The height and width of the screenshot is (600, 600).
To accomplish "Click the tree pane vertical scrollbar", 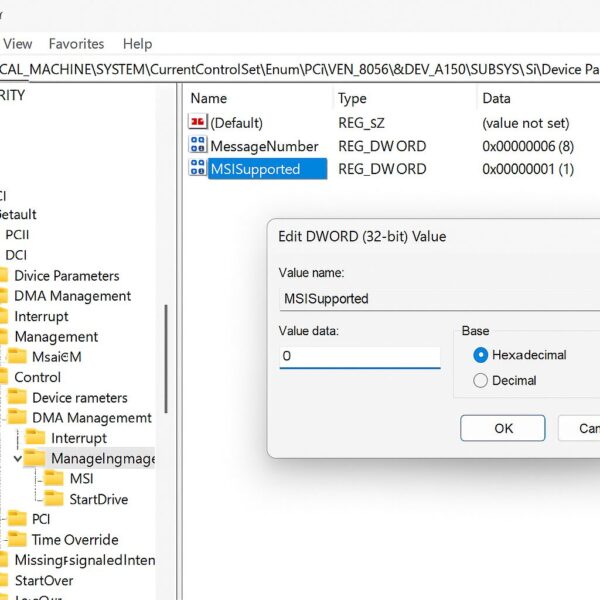I will coord(166,359).
